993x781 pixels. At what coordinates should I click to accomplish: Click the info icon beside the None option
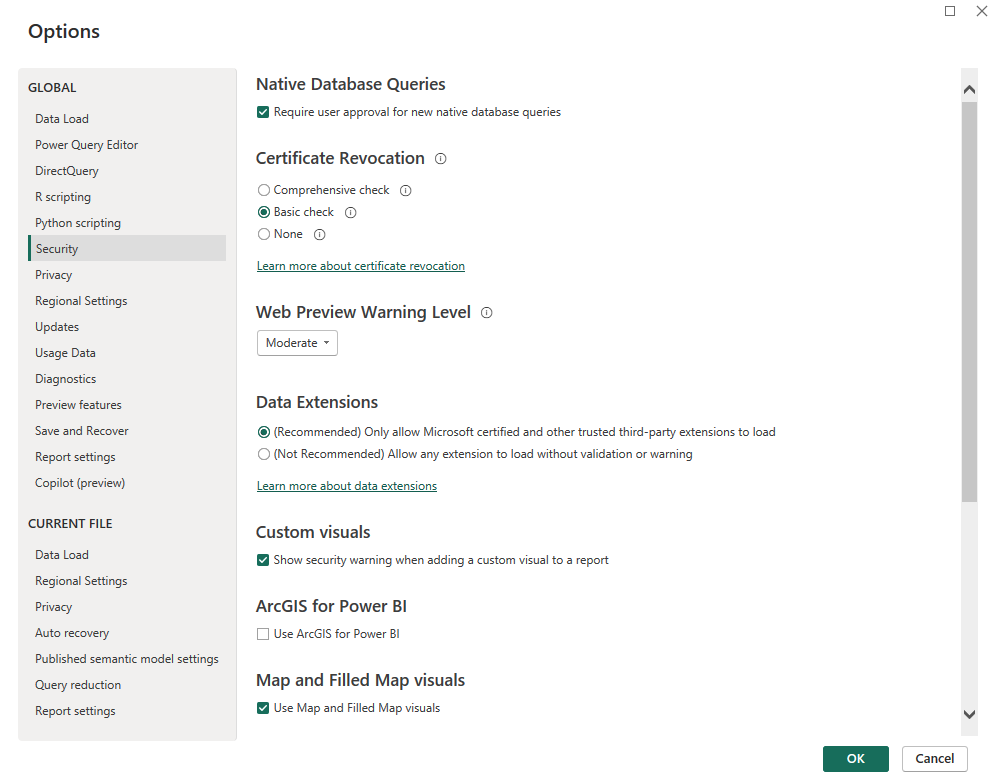point(319,234)
